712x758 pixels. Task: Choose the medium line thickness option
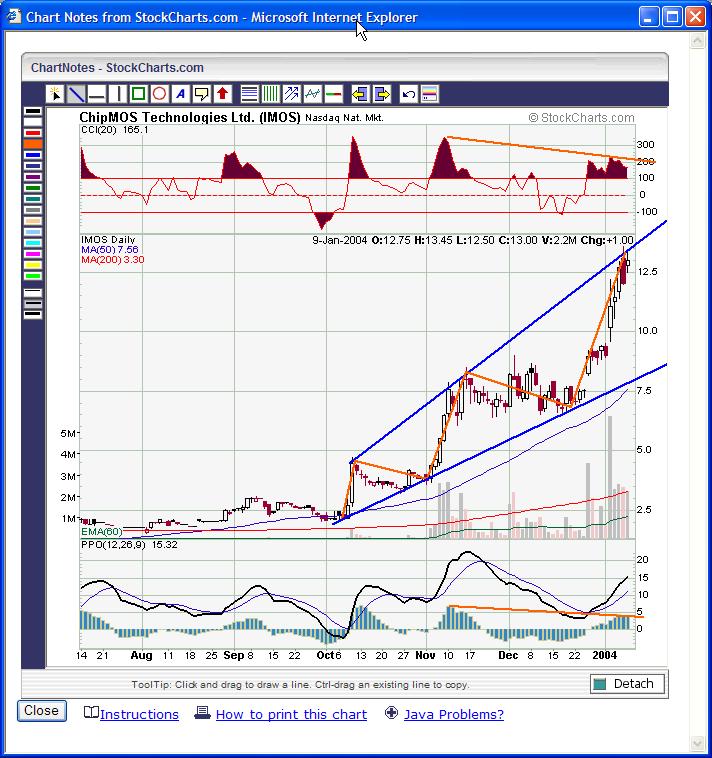[x=33, y=304]
